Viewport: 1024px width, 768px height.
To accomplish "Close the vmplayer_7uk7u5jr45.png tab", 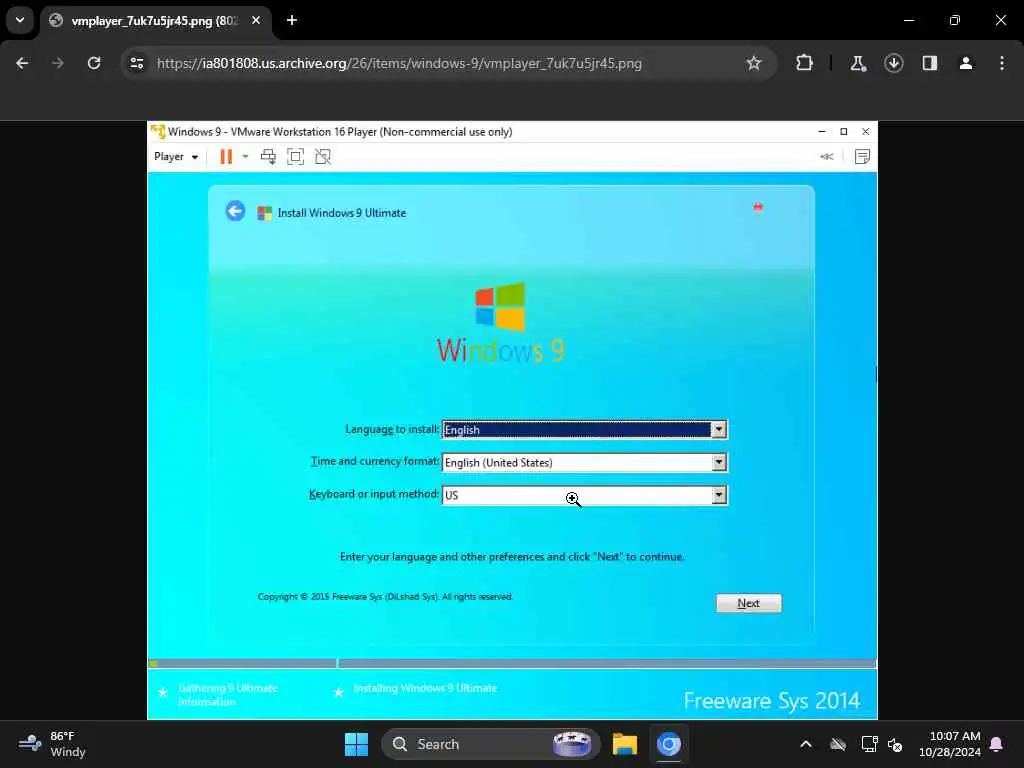I will [256, 20].
